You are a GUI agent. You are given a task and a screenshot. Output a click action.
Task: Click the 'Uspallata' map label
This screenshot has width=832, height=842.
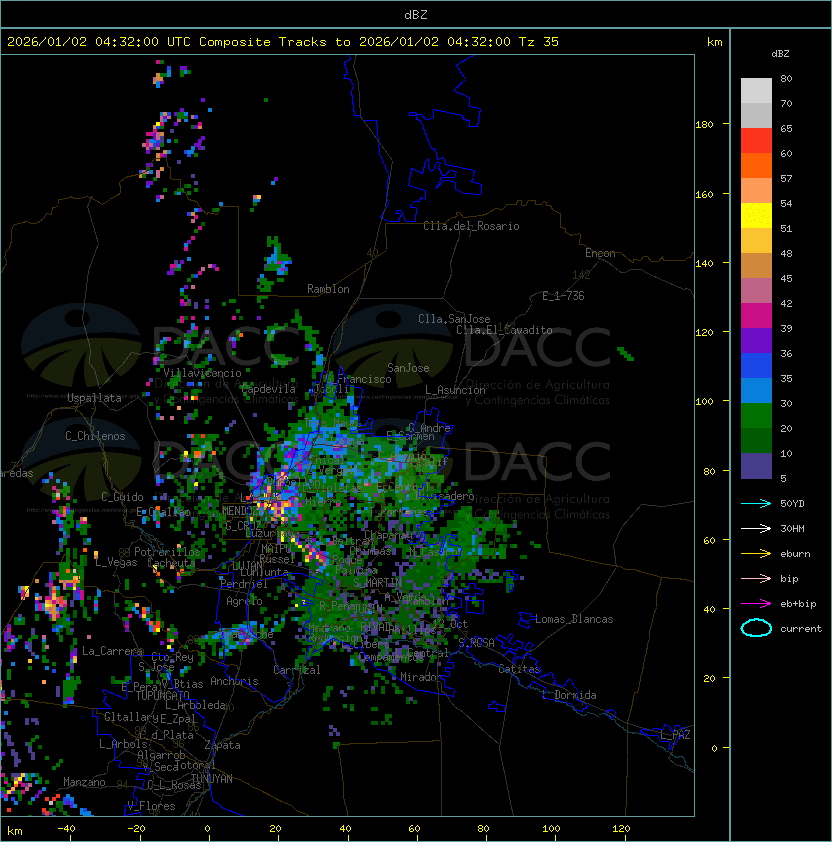[94, 398]
